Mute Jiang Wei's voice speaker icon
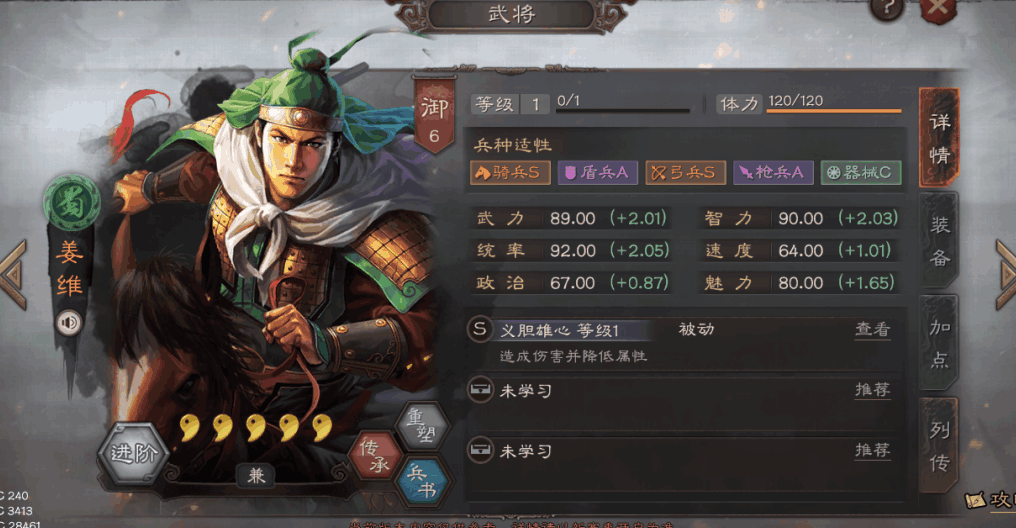The image size is (1016, 528). pos(69,323)
